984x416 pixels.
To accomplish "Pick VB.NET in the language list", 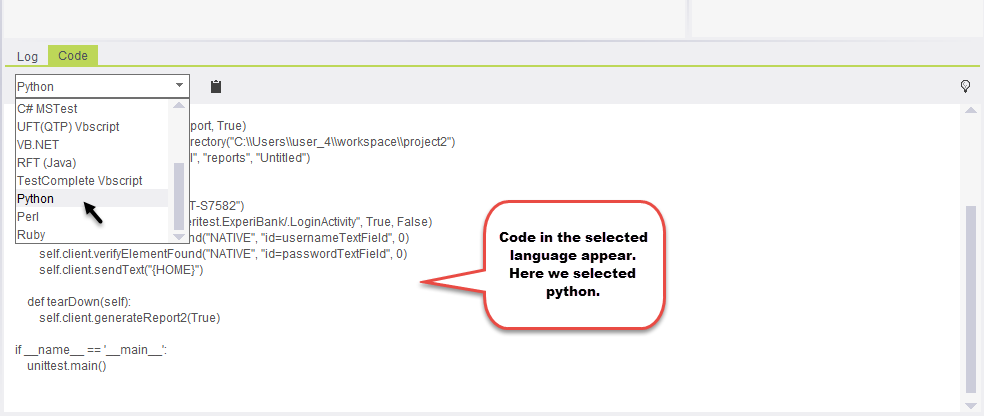I will coord(39,144).
